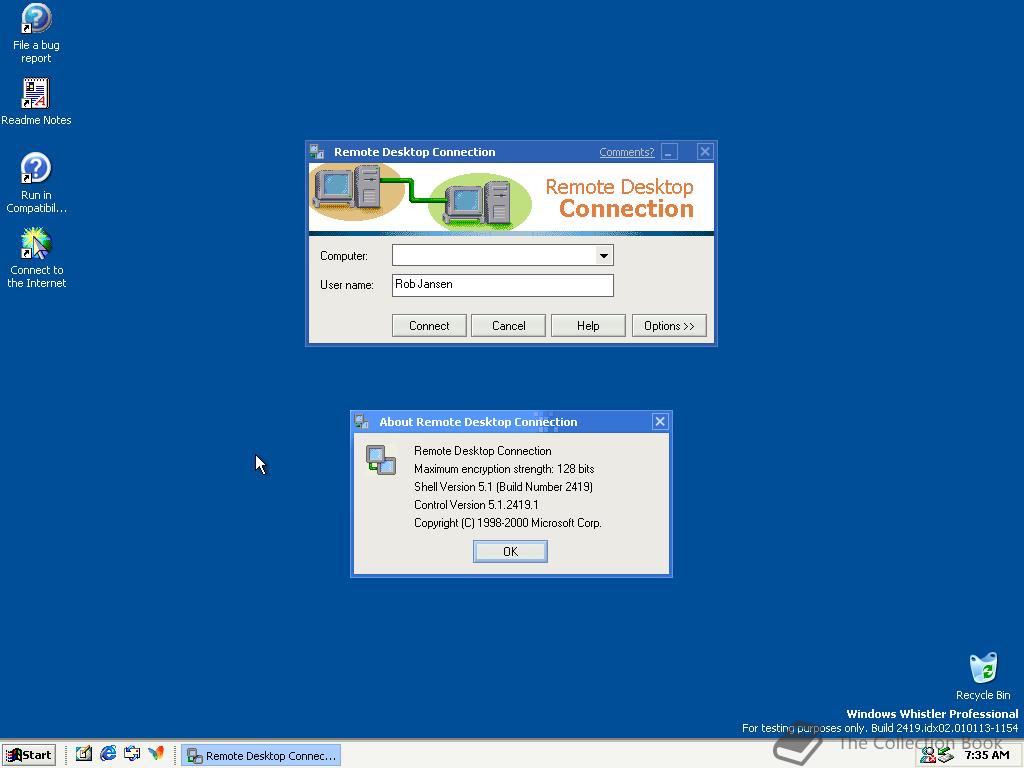Close the Remote Desktop Connection window
1024x768 pixels.
point(705,152)
